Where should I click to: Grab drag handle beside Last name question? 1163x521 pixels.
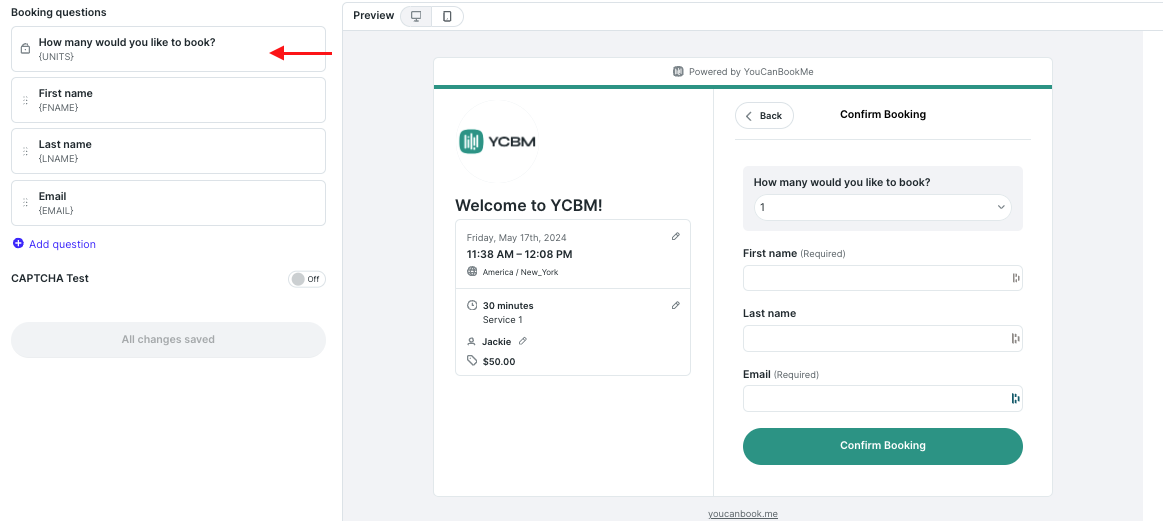coord(25,151)
